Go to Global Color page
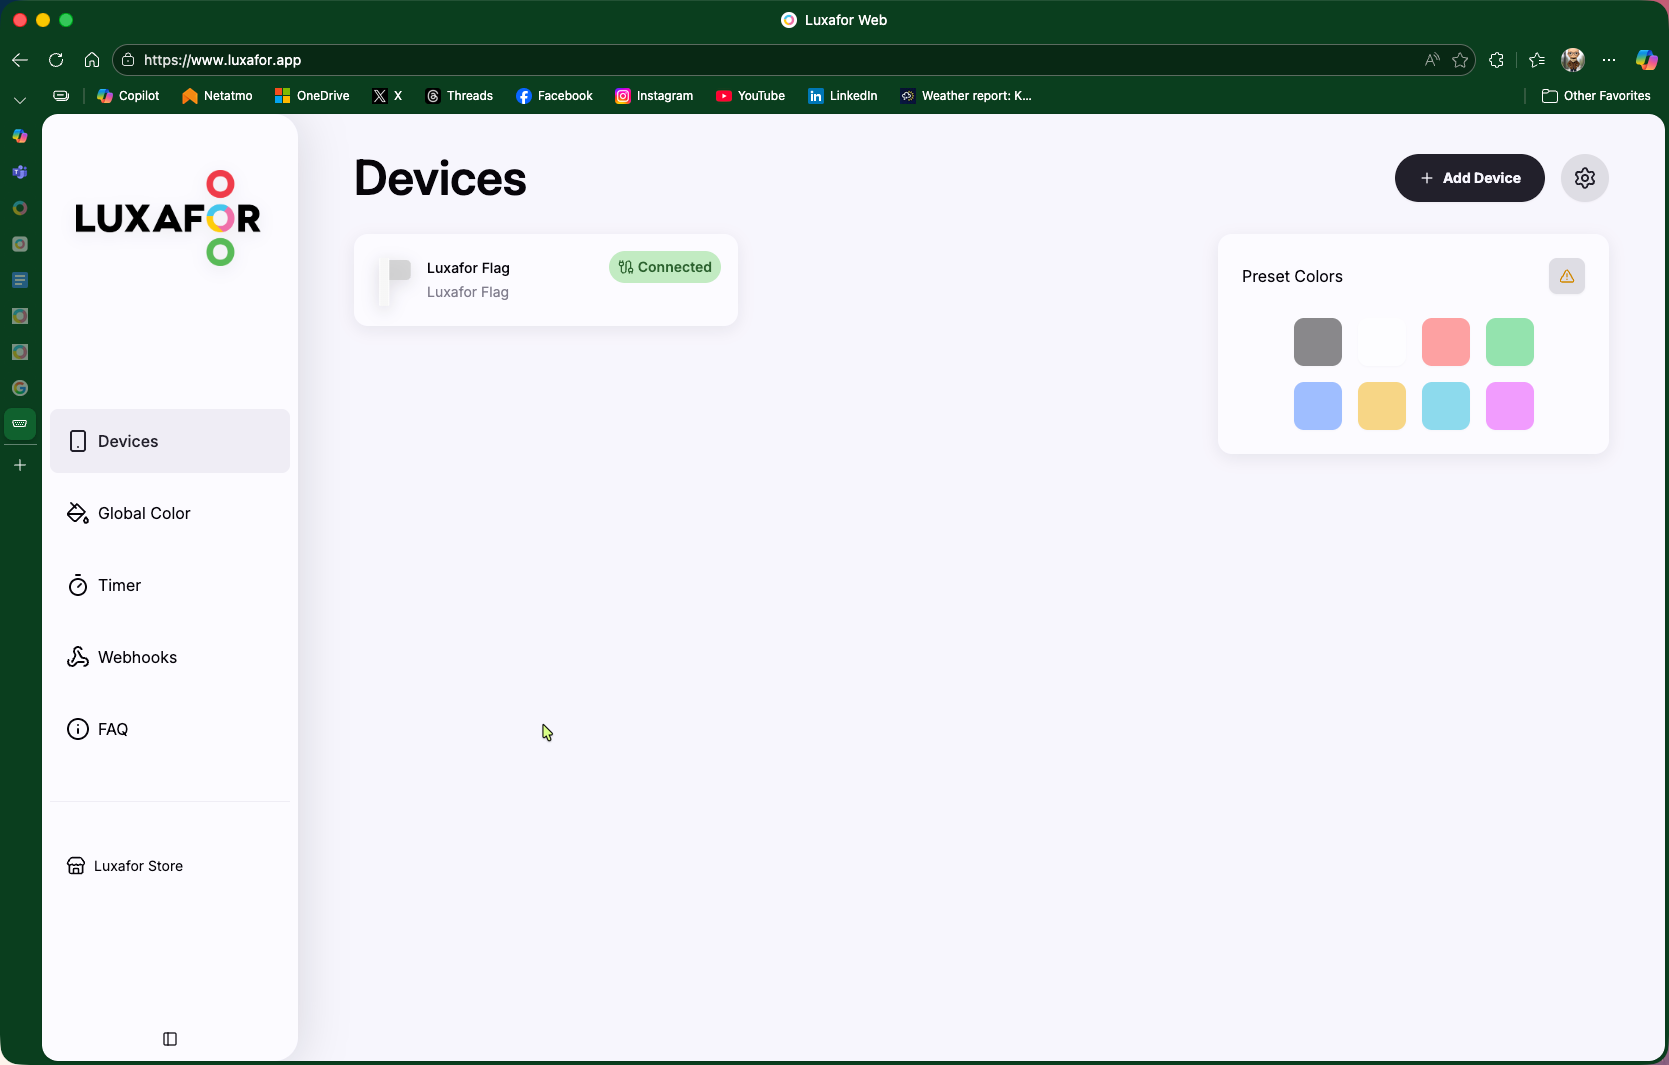 click(x=144, y=513)
